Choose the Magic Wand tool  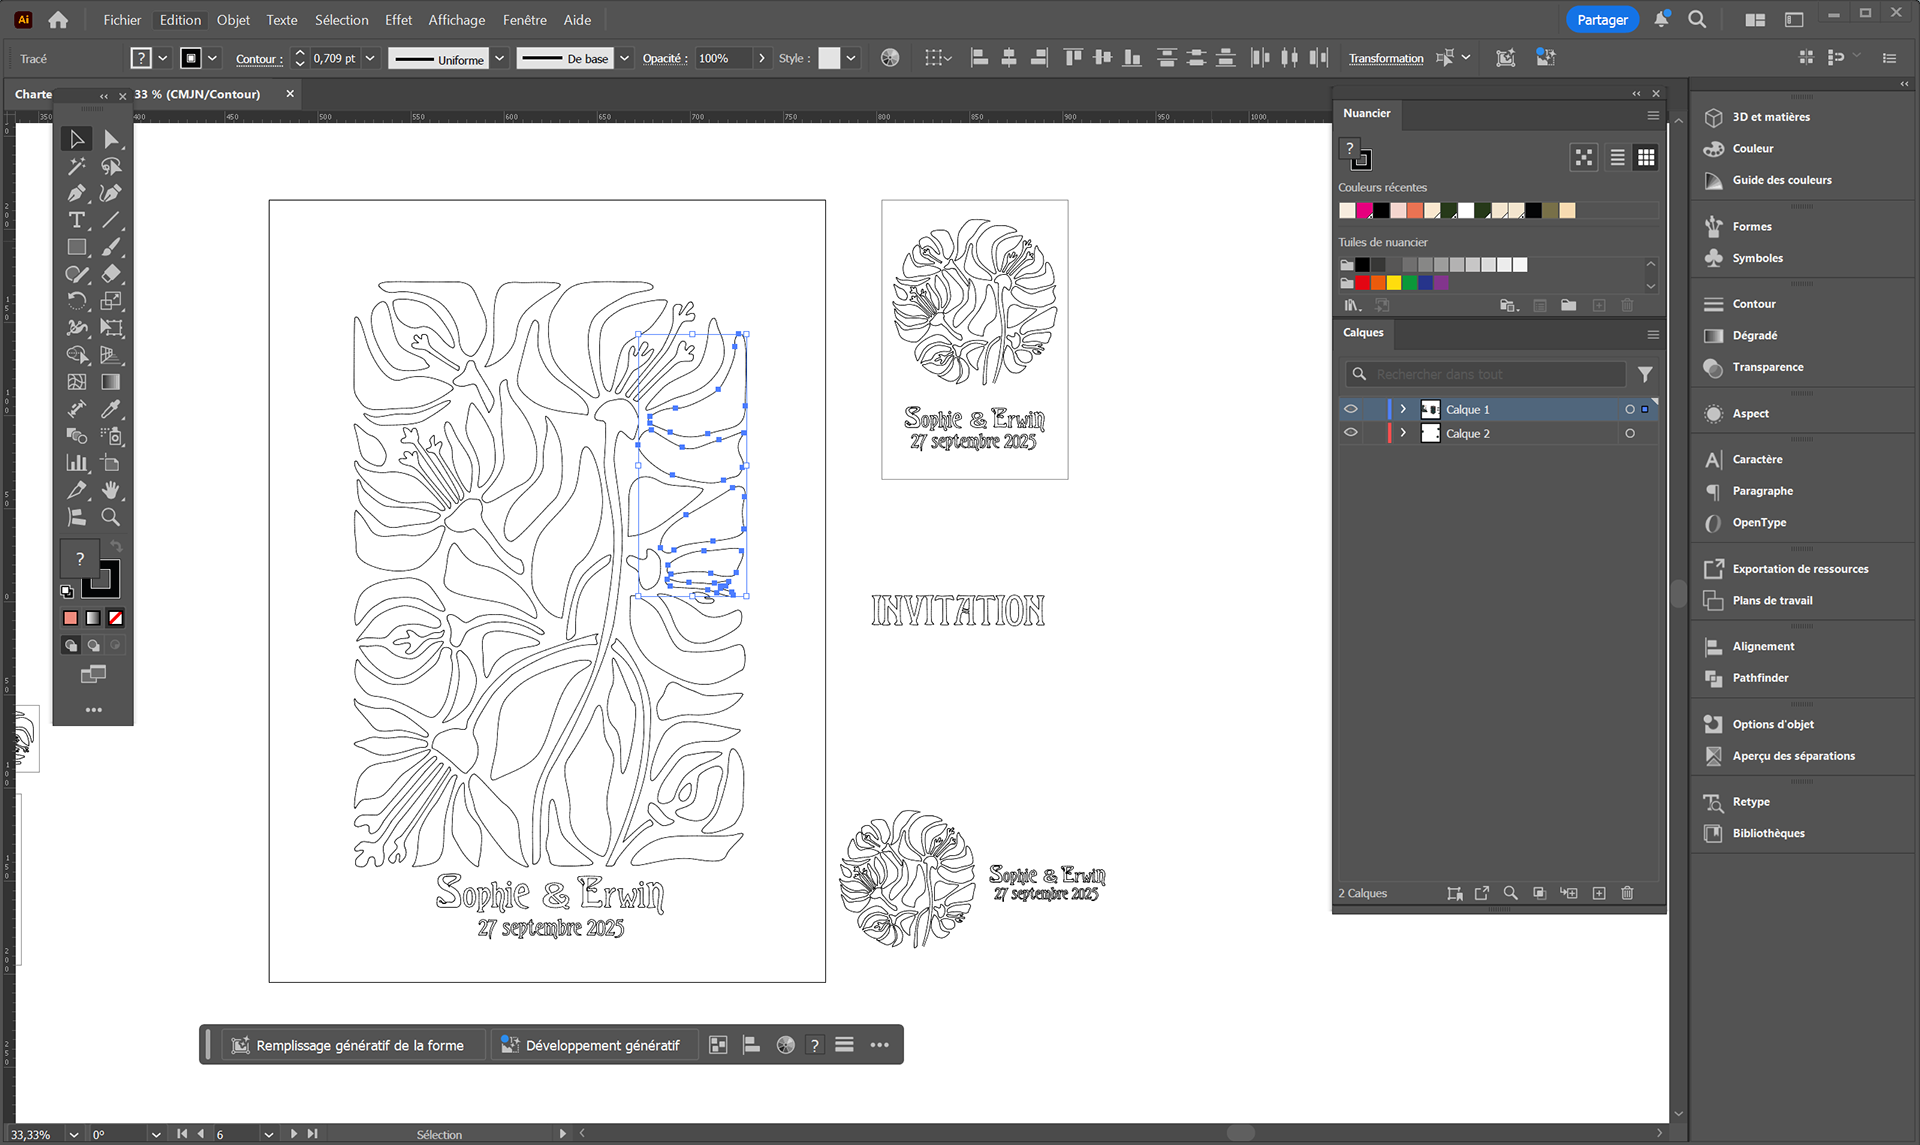click(x=76, y=166)
